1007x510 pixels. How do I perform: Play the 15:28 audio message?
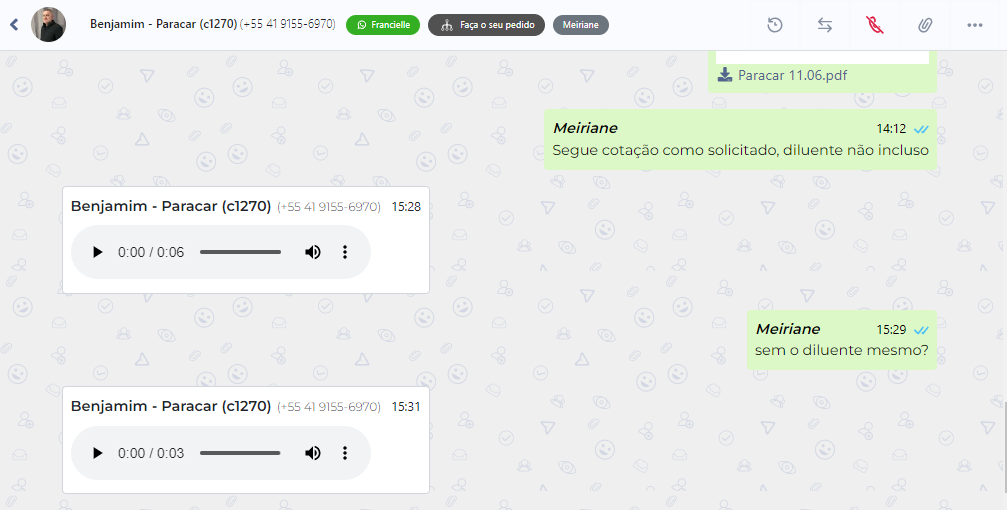point(98,252)
